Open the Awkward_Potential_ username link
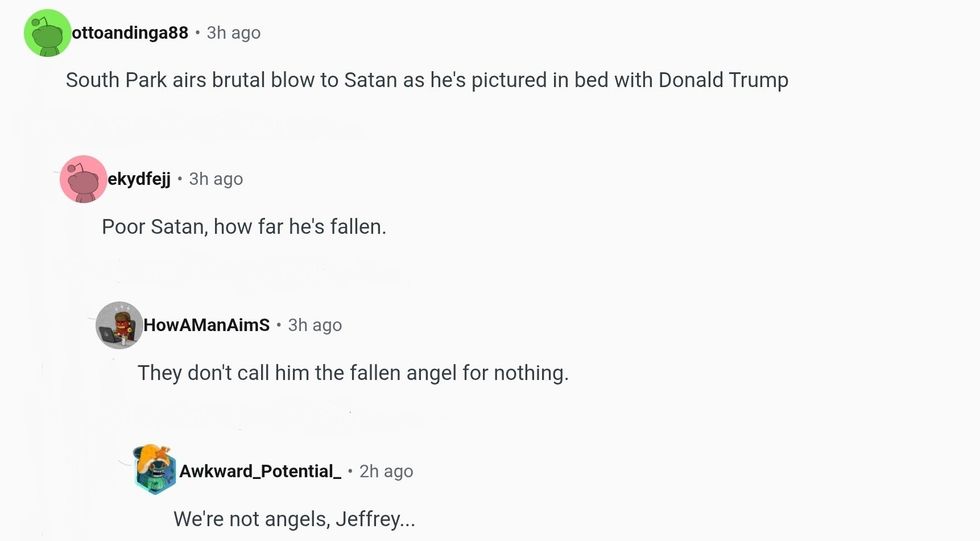The image size is (980, 541). (260, 471)
